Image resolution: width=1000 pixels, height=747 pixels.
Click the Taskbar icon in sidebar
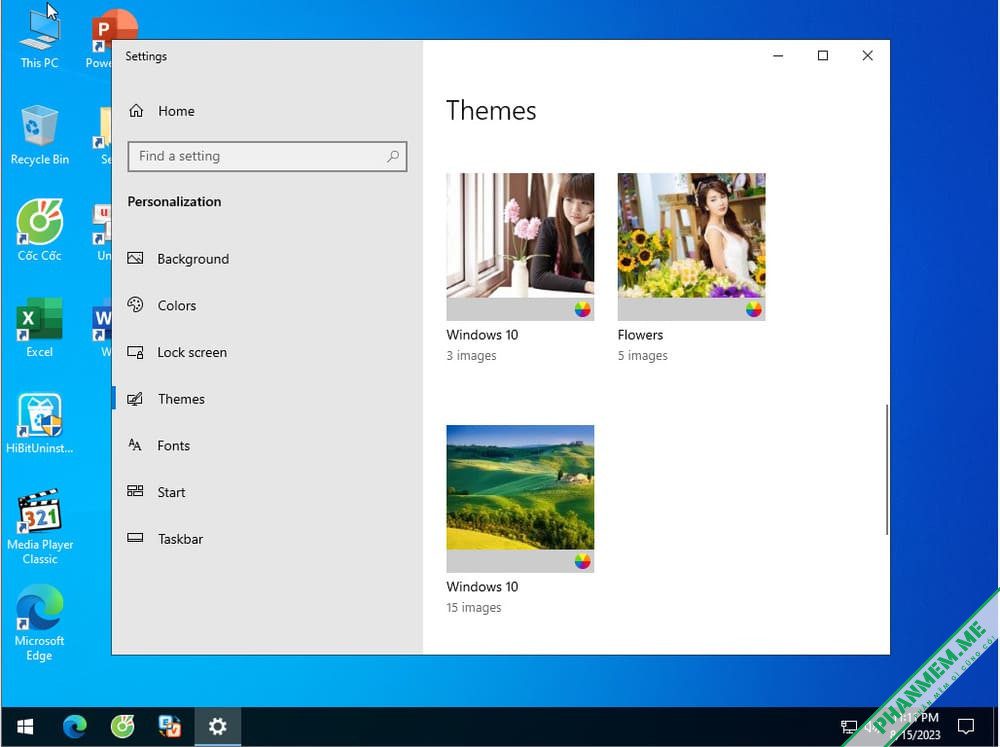point(135,538)
